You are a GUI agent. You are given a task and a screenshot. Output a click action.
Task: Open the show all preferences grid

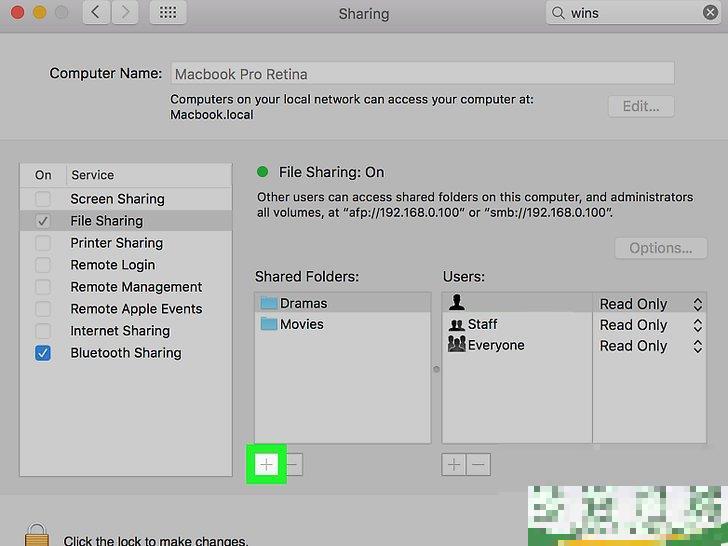pos(168,13)
